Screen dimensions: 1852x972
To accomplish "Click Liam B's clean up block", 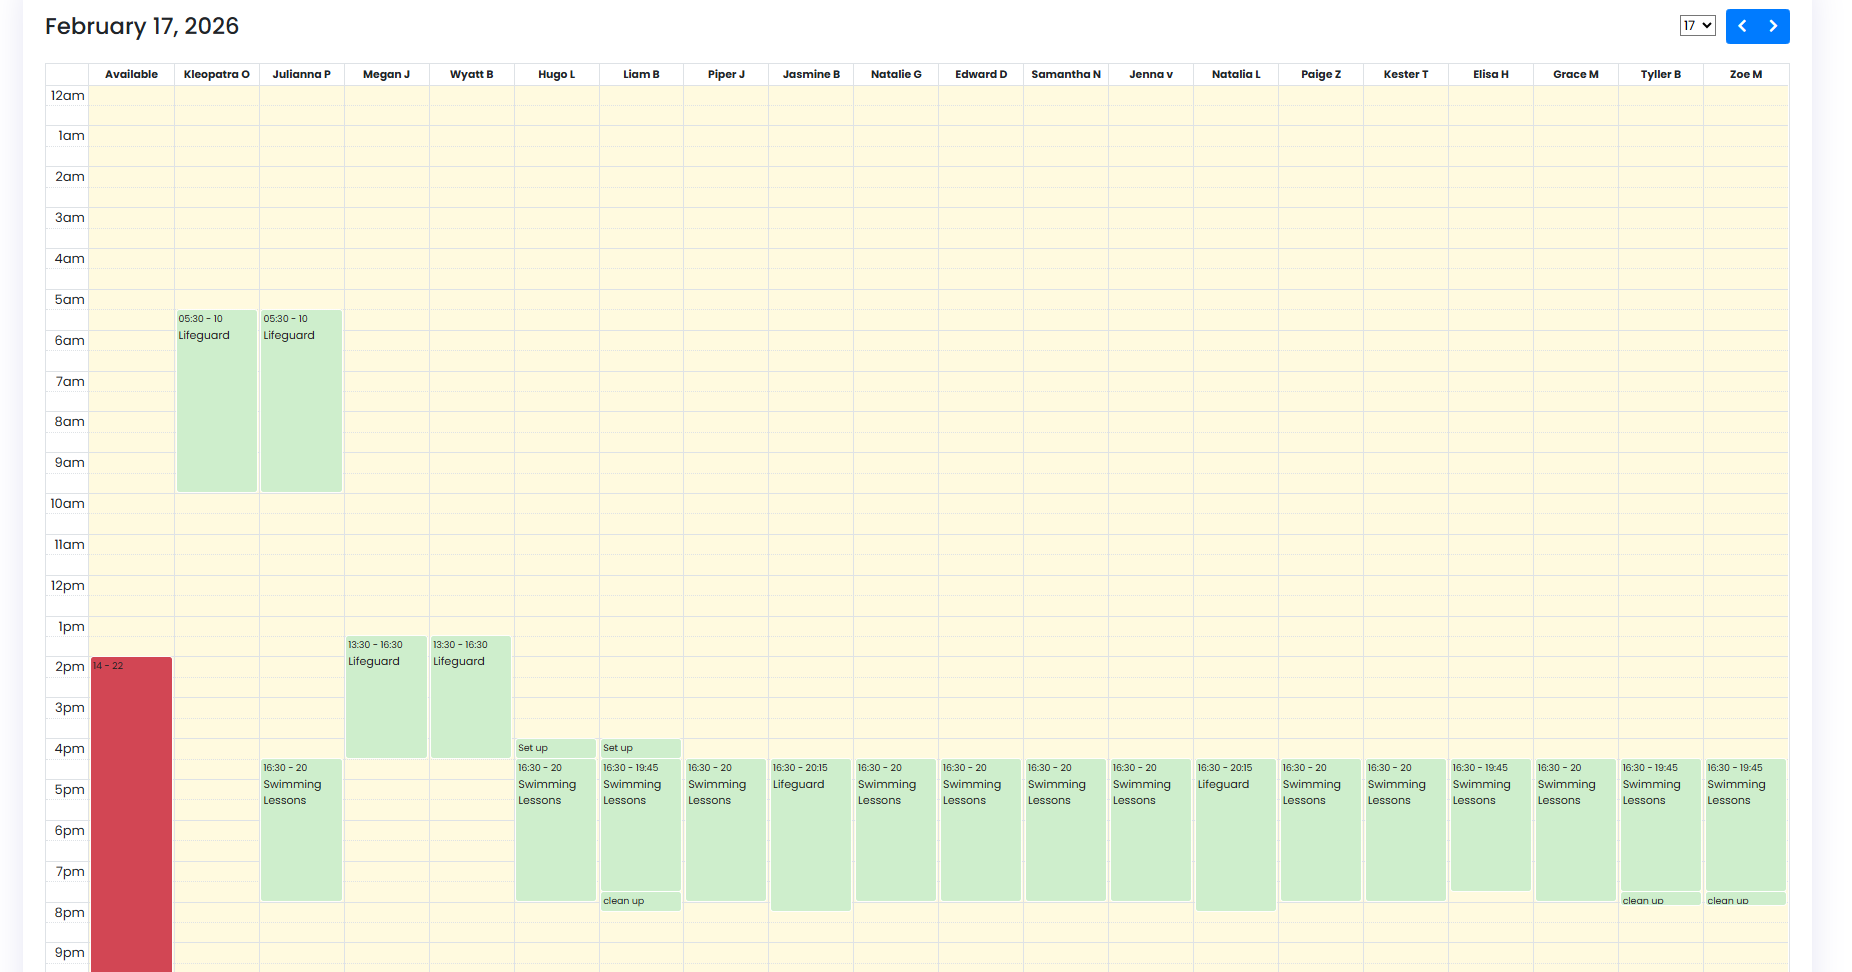I will (641, 901).
